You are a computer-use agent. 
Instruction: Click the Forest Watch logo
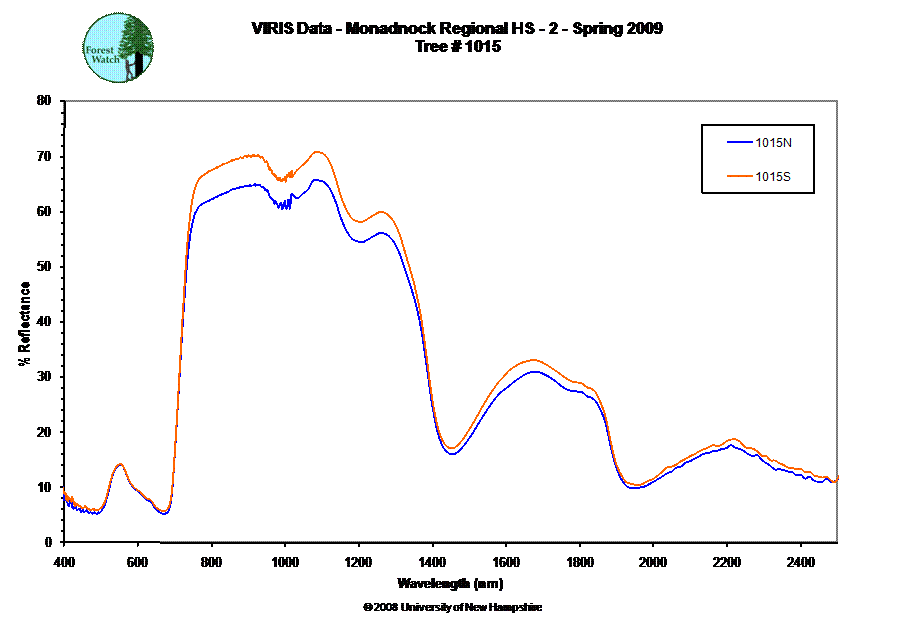pyautogui.click(x=119, y=47)
